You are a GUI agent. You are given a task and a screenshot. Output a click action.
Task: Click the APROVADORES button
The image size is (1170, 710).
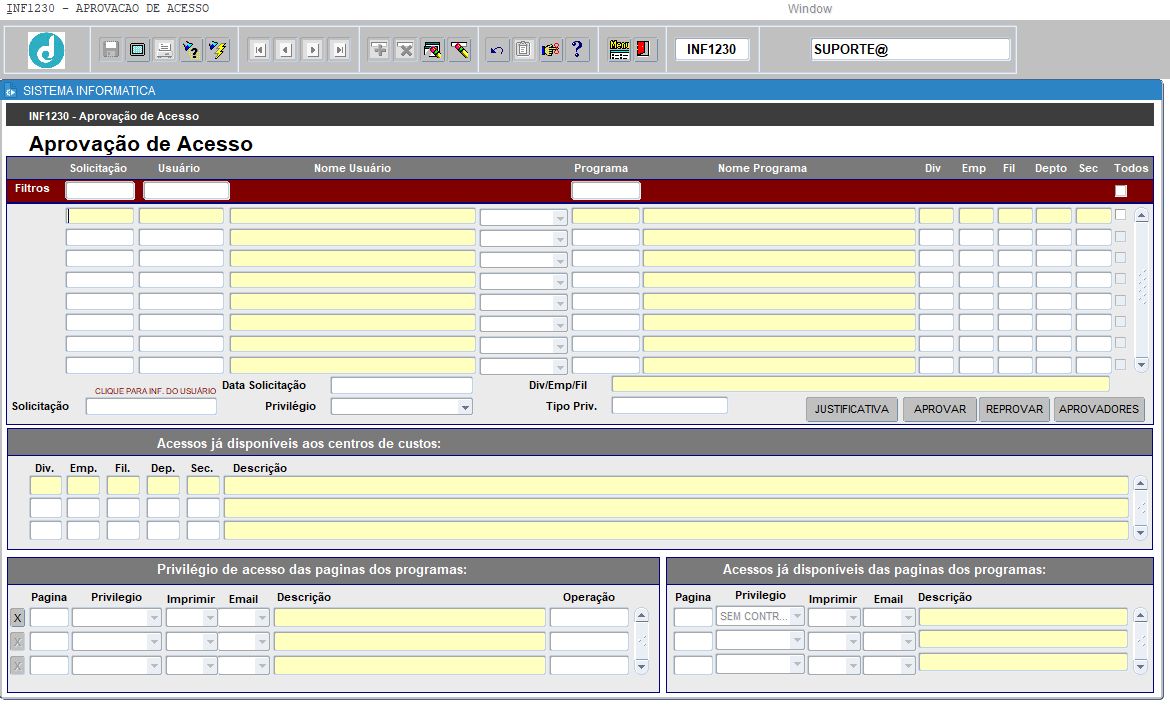pyautogui.click(x=1099, y=409)
